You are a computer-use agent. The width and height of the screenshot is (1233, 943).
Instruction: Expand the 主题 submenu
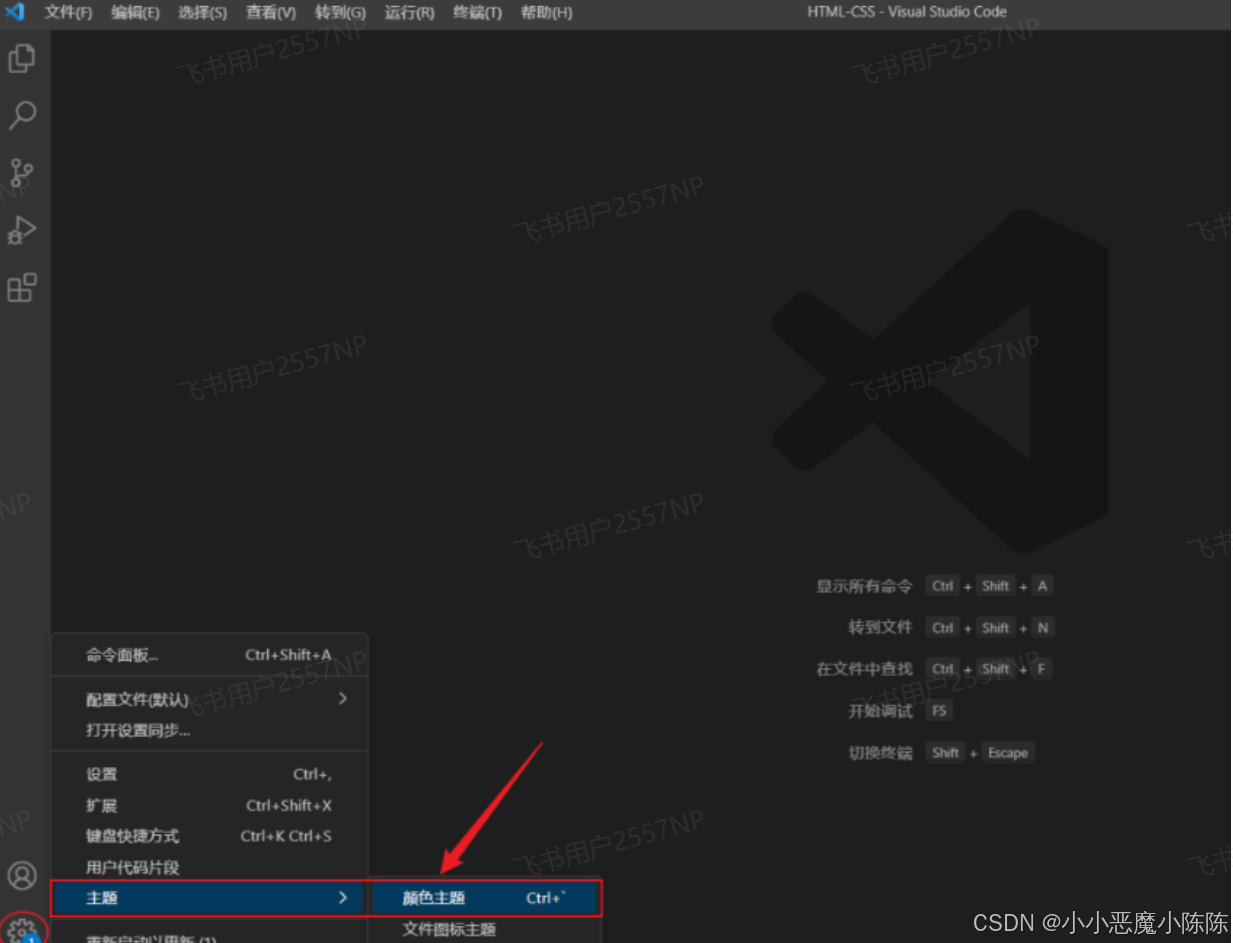coord(207,898)
